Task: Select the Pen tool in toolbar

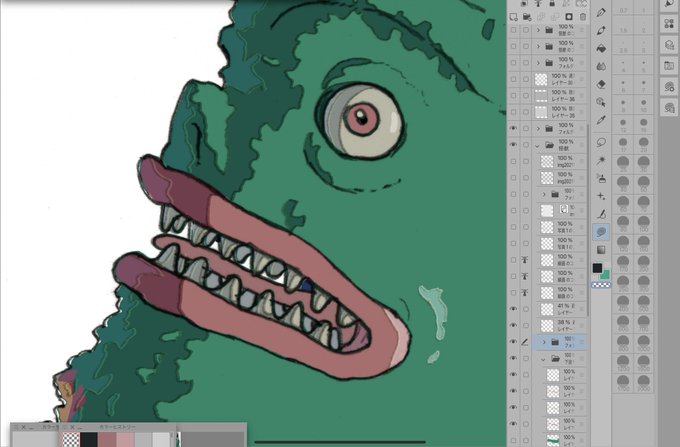Action: [601, 30]
